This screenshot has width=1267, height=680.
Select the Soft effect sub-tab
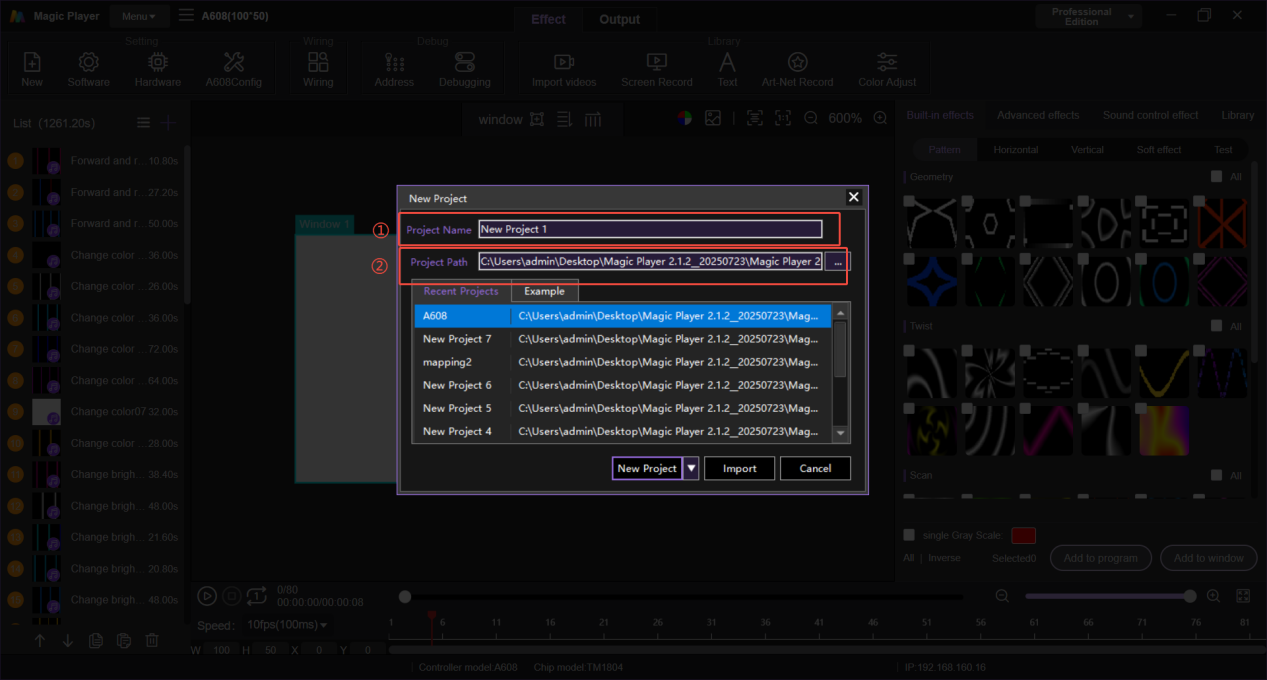(x=1159, y=150)
